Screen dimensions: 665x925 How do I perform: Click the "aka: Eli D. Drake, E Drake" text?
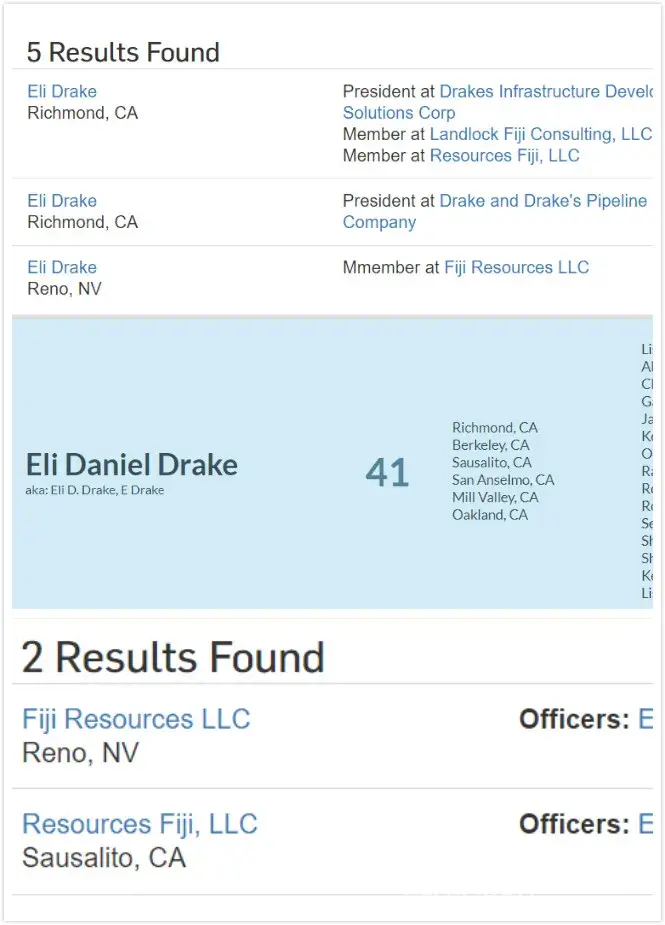point(95,491)
